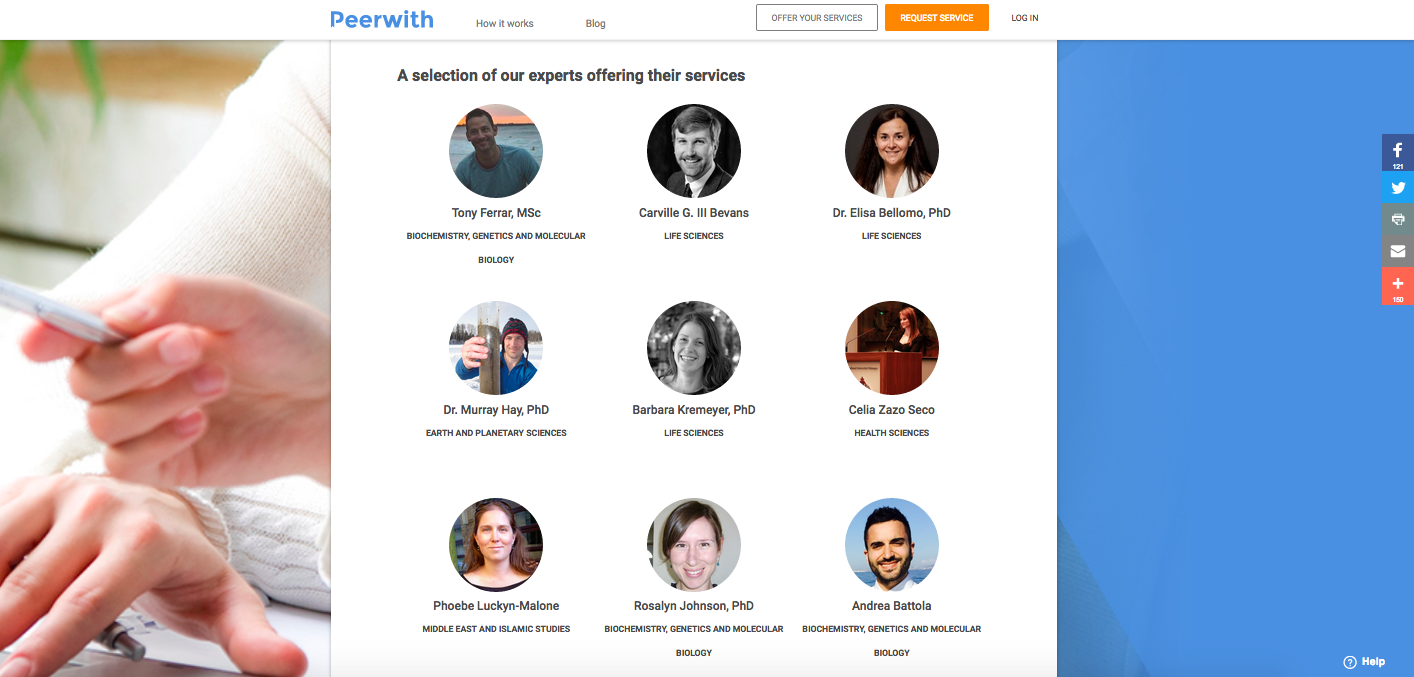Click the Facebook share counter showing 121

[x=1397, y=166]
